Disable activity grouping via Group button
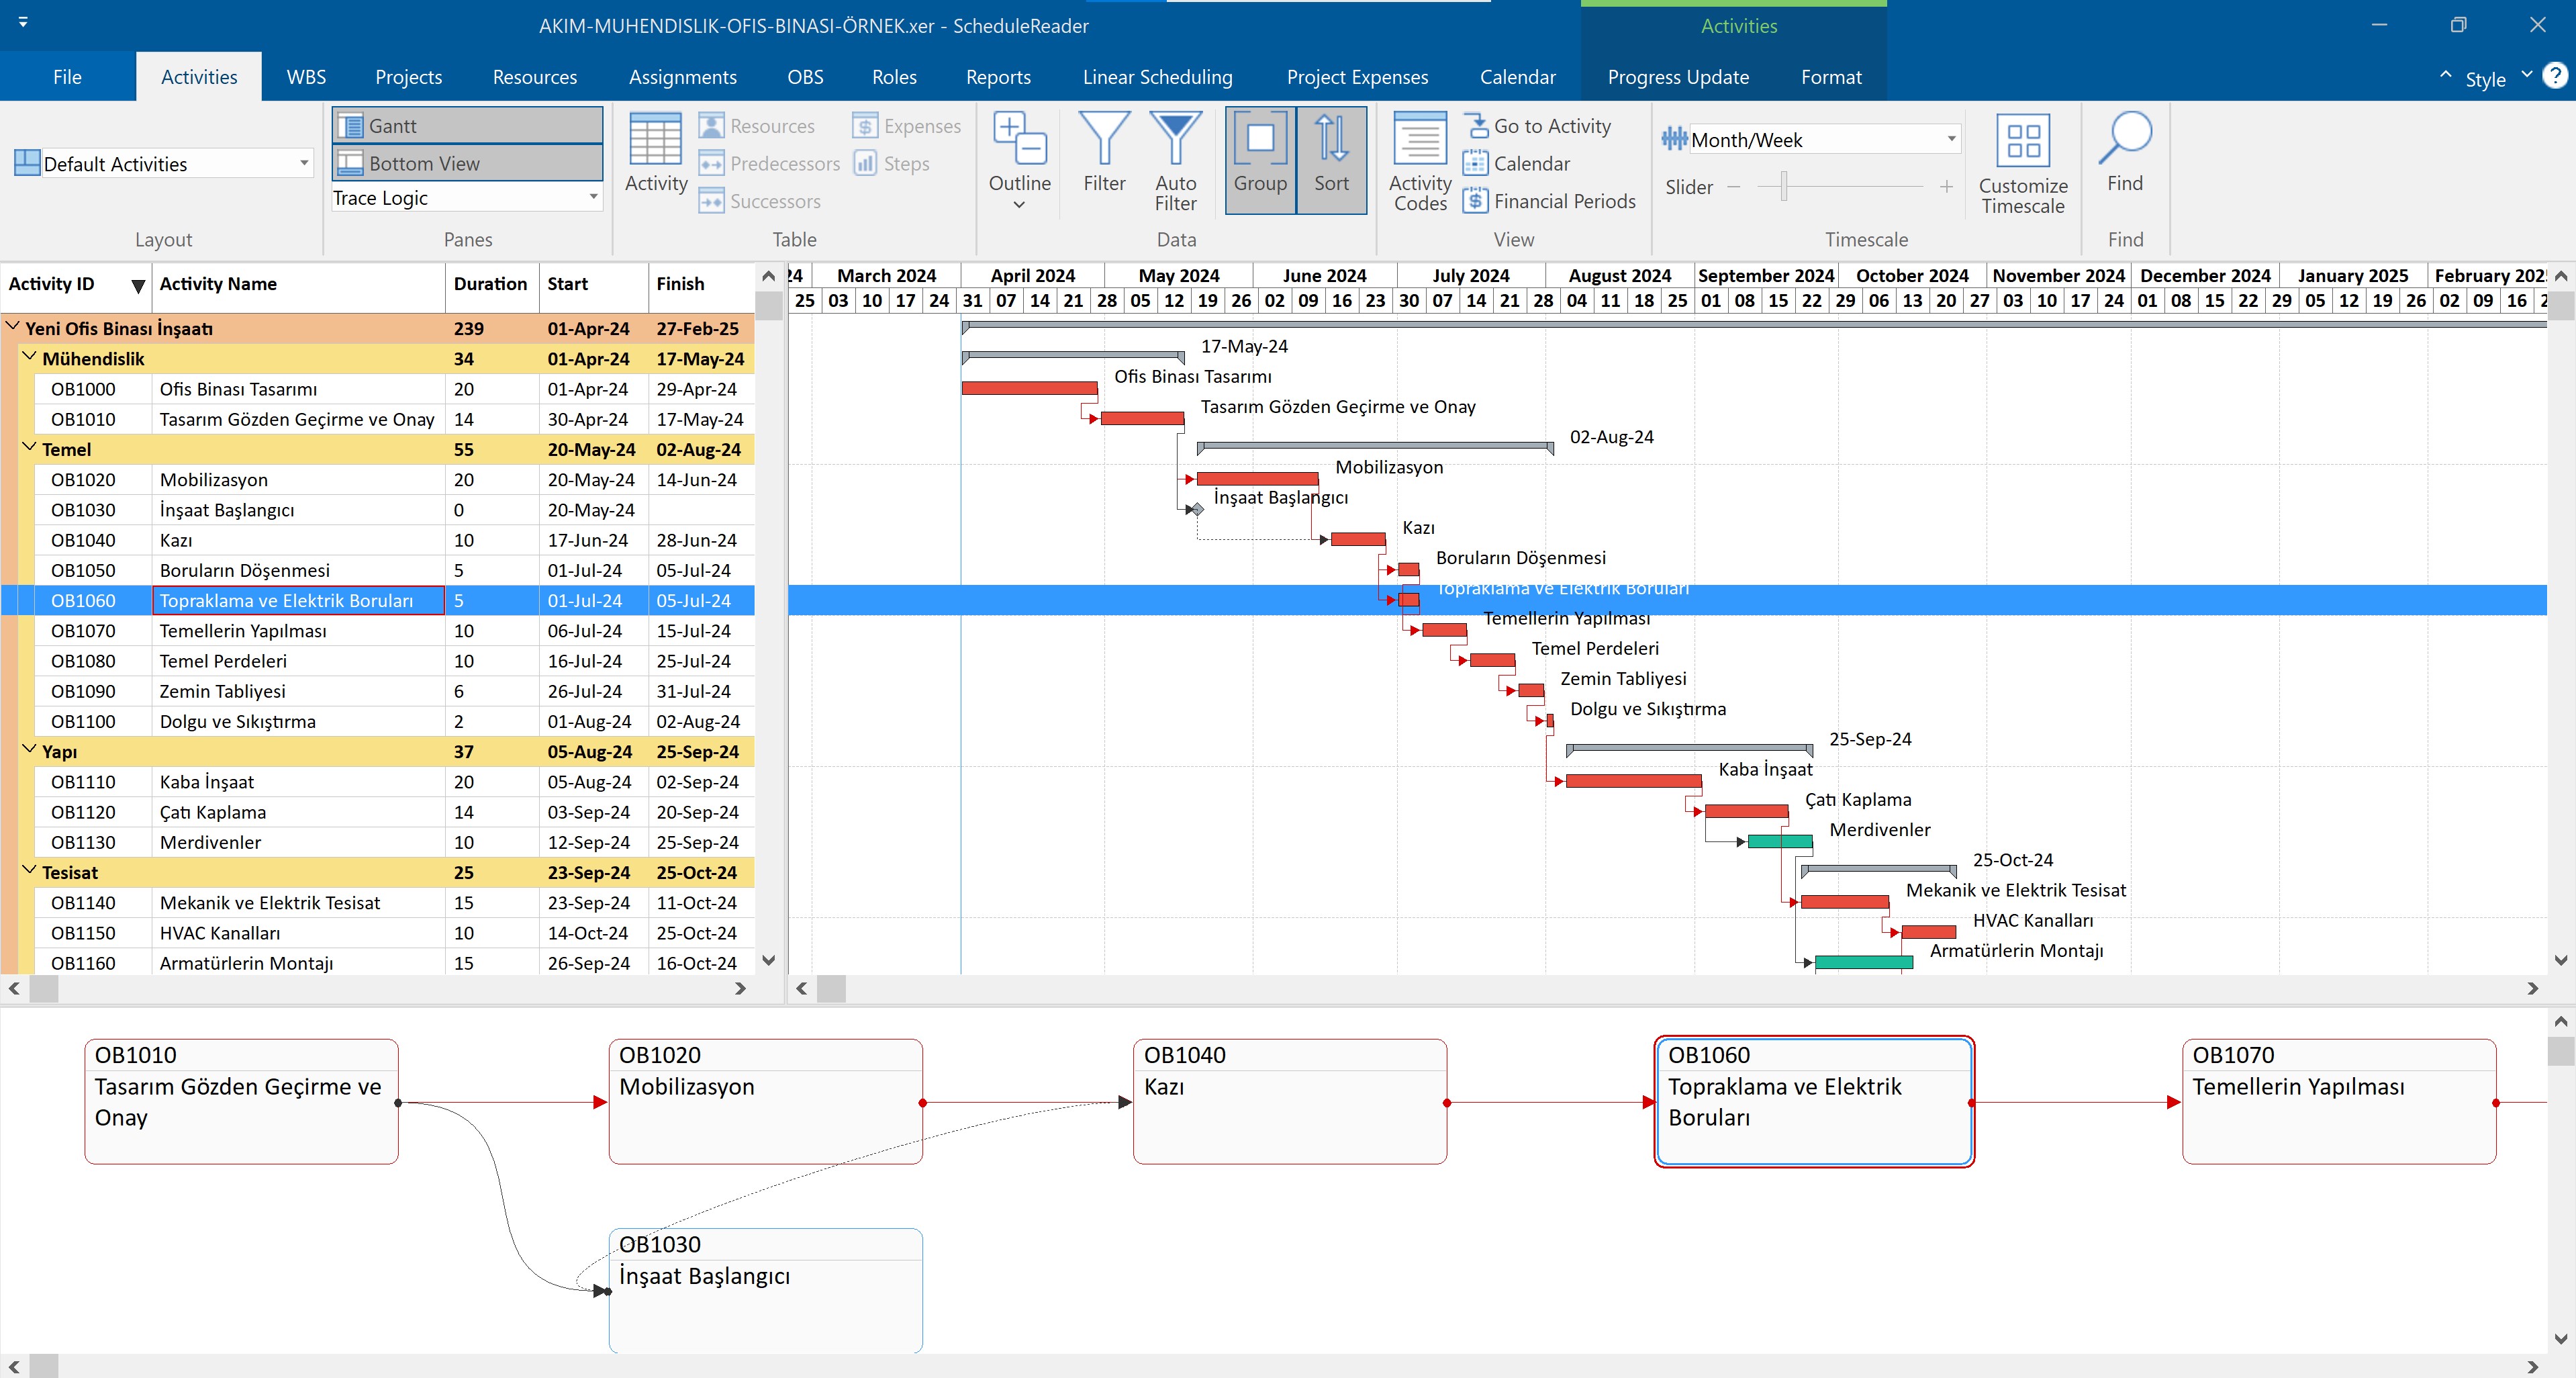The image size is (2576, 1378). click(1259, 160)
